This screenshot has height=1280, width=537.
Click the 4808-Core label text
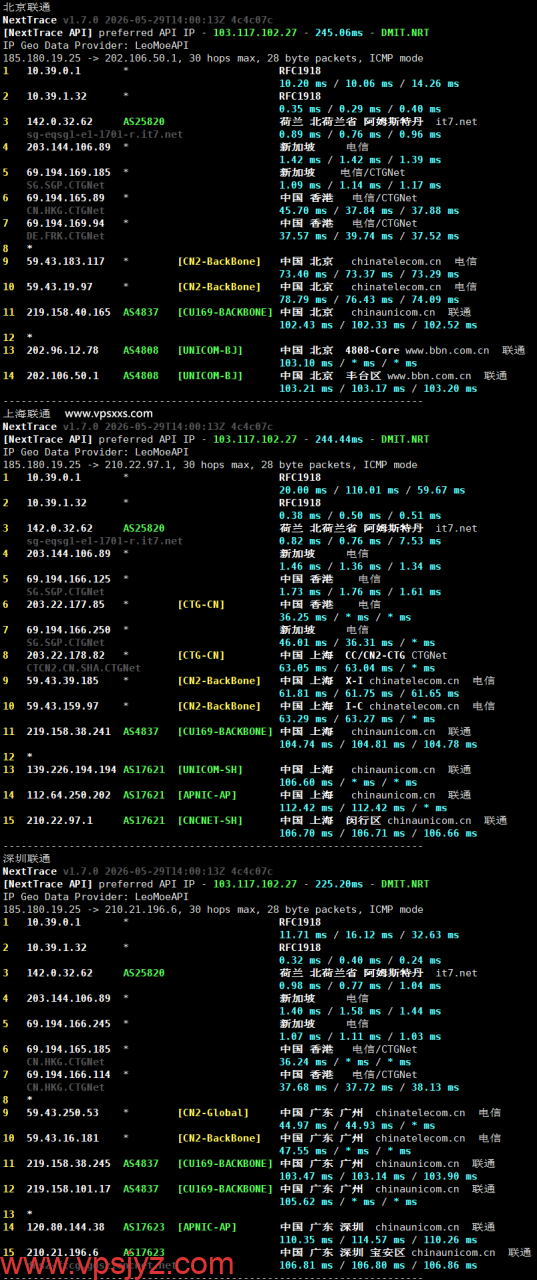(371, 350)
